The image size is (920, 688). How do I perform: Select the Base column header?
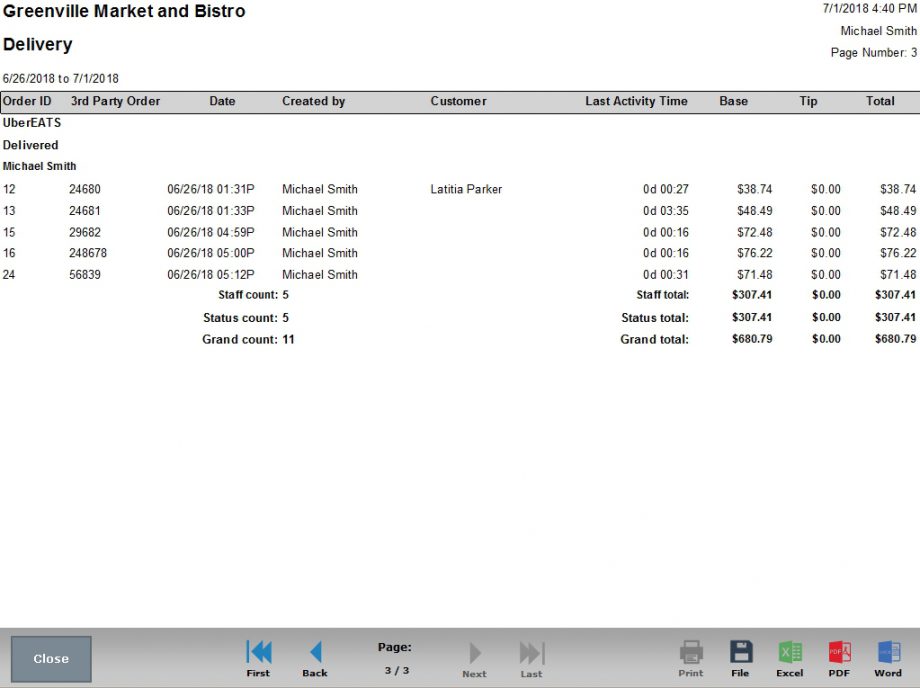[x=734, y=101]
